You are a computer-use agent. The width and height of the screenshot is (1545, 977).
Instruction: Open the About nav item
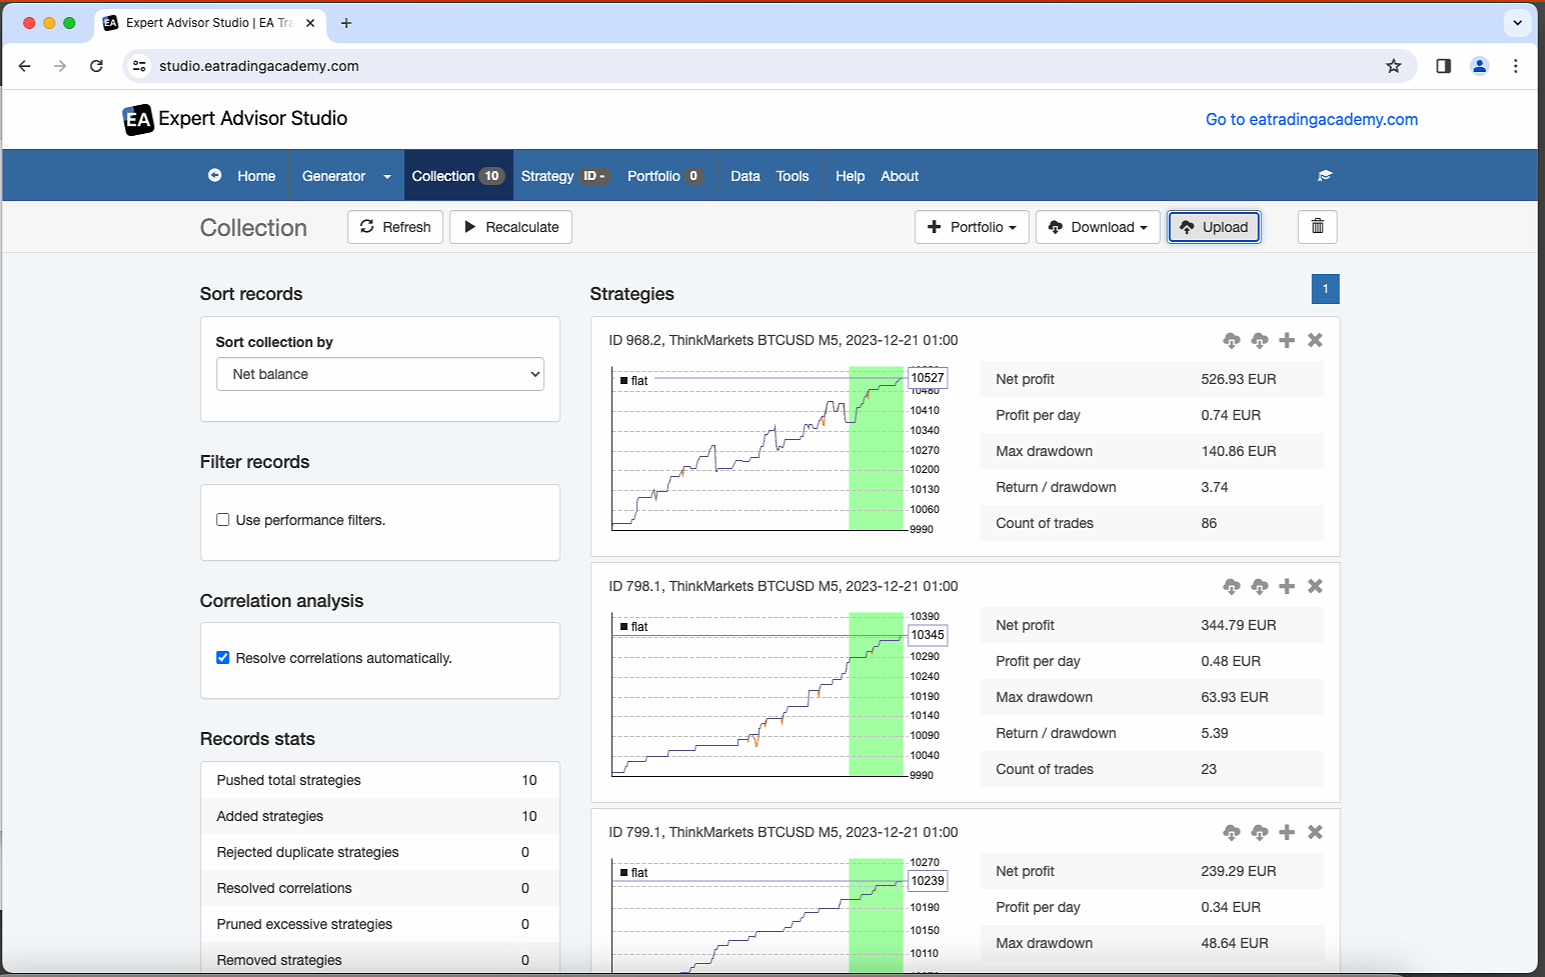click(899, 176)
